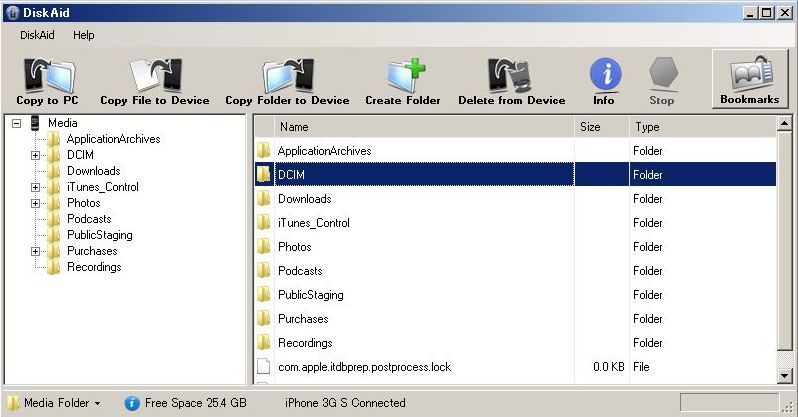Click folder icon beside Downloads in tree
The height and width of the screenshot is (417, 798).
(x=53, y=171)
